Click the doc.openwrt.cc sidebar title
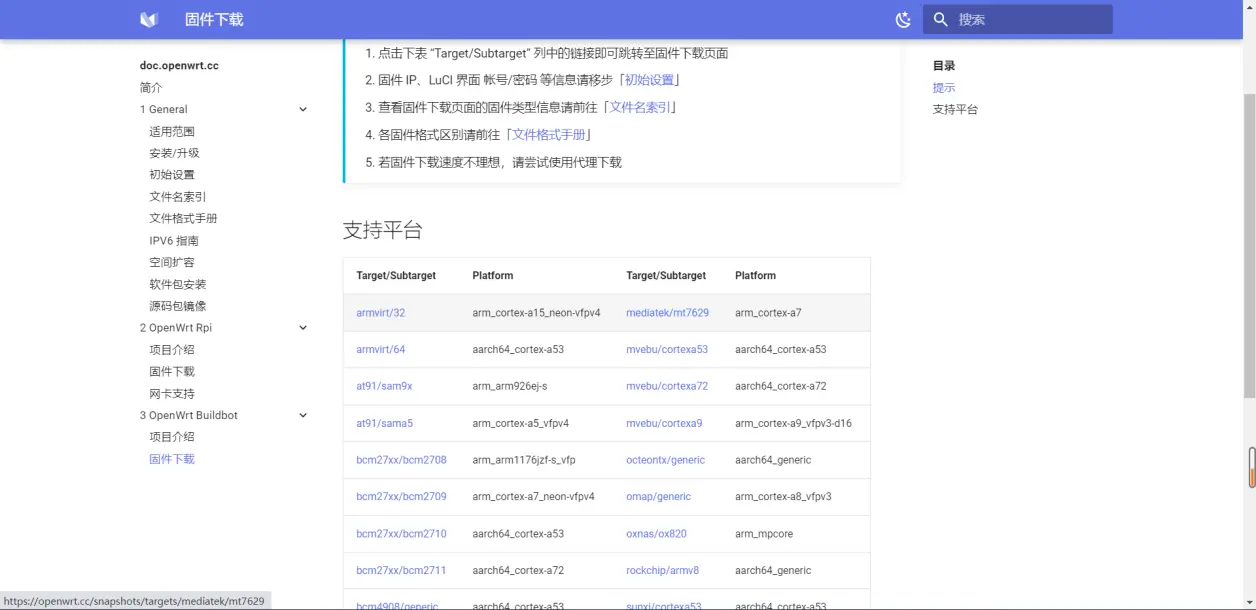Image resolution: width=1256 pixels, height=610 pixels. (x=179, y=66)
